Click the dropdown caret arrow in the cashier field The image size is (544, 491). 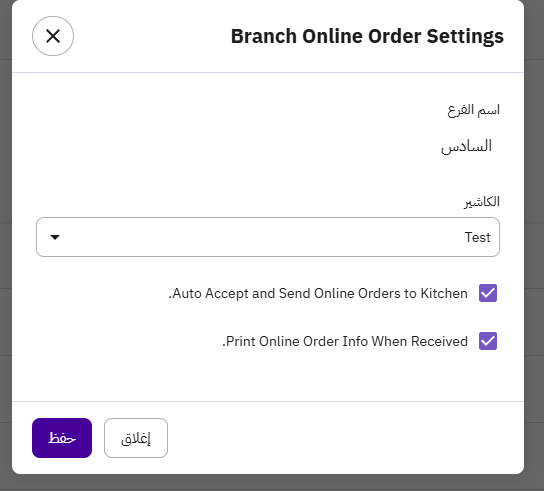pos(55,237)
